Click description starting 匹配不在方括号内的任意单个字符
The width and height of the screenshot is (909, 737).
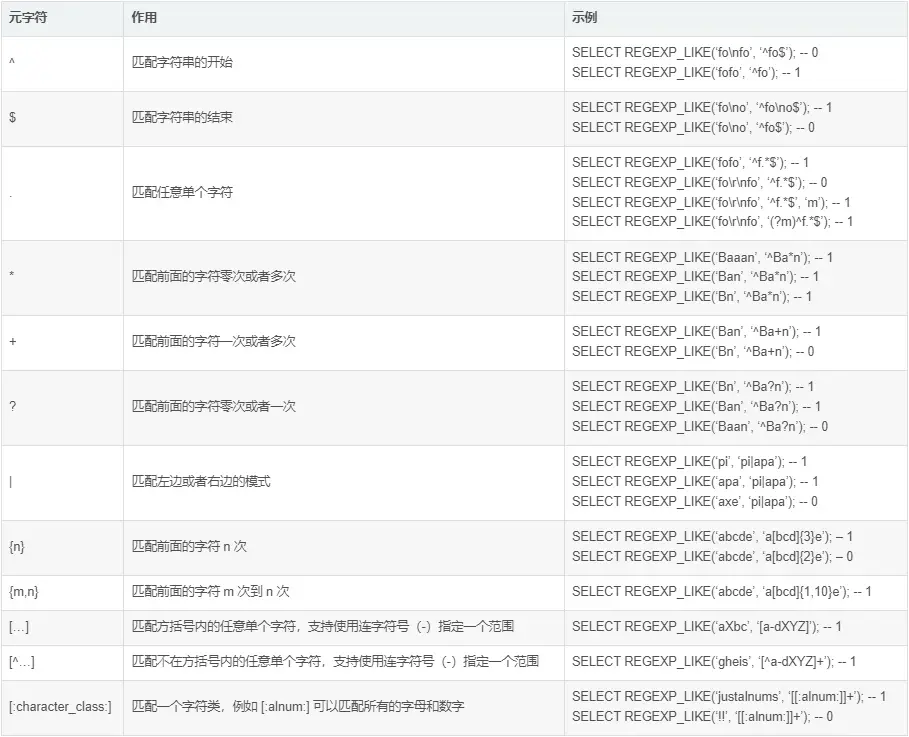(x=335, y=661)
